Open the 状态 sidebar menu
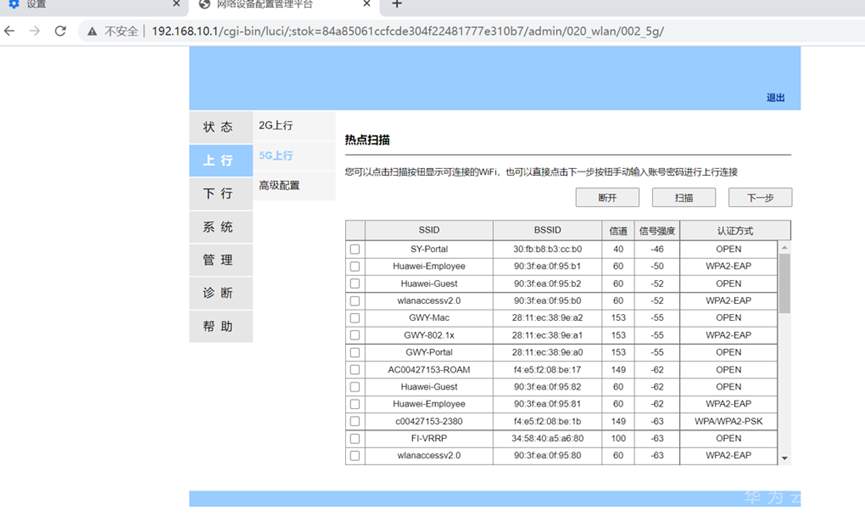Screen dimensions: 865x522 coord(221,127)
